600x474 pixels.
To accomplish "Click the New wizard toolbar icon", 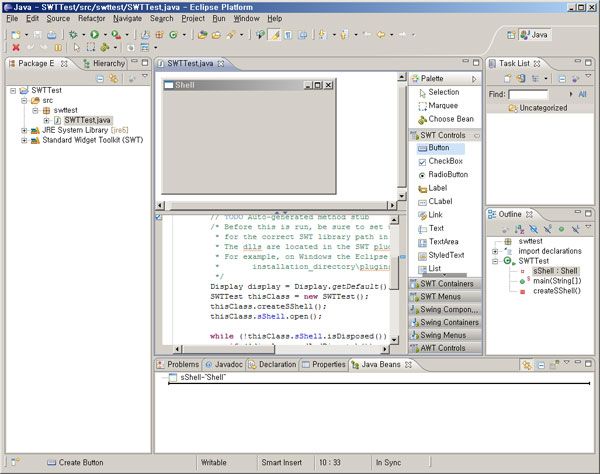I will point(15,35).
